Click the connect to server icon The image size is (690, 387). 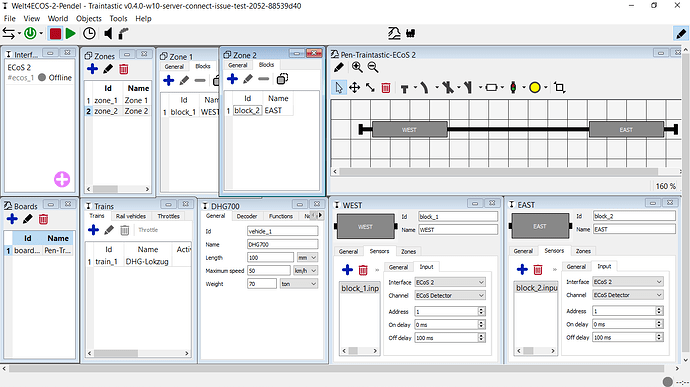8,33
